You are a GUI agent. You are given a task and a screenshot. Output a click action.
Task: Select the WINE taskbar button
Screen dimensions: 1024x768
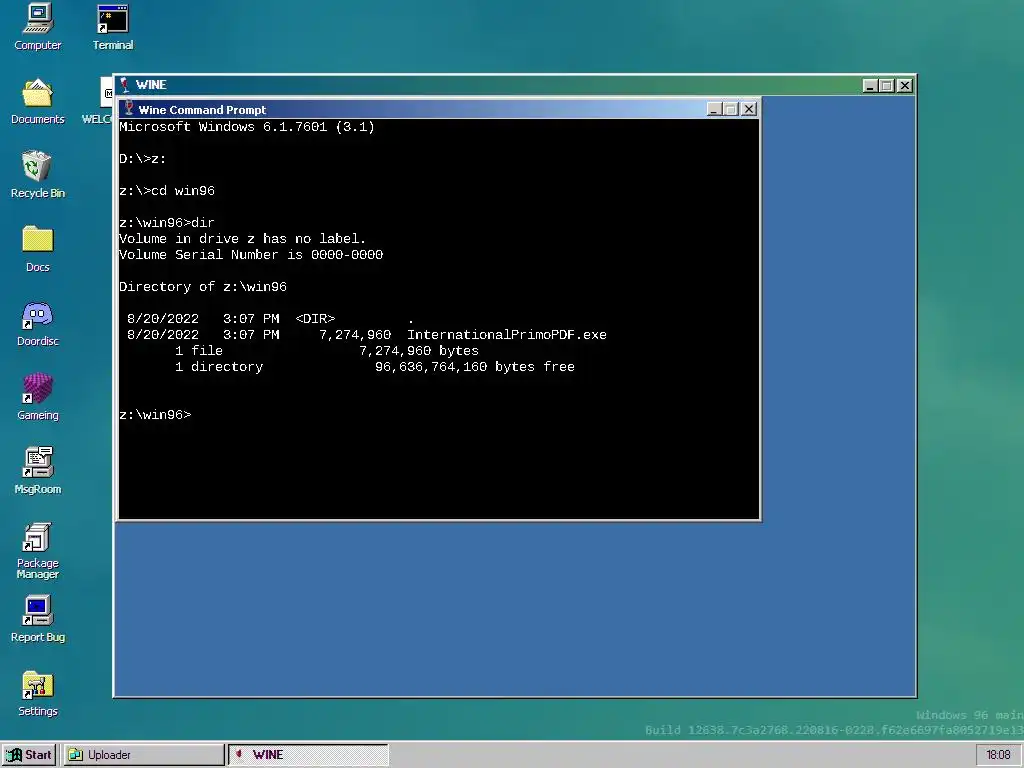point(308,755)
